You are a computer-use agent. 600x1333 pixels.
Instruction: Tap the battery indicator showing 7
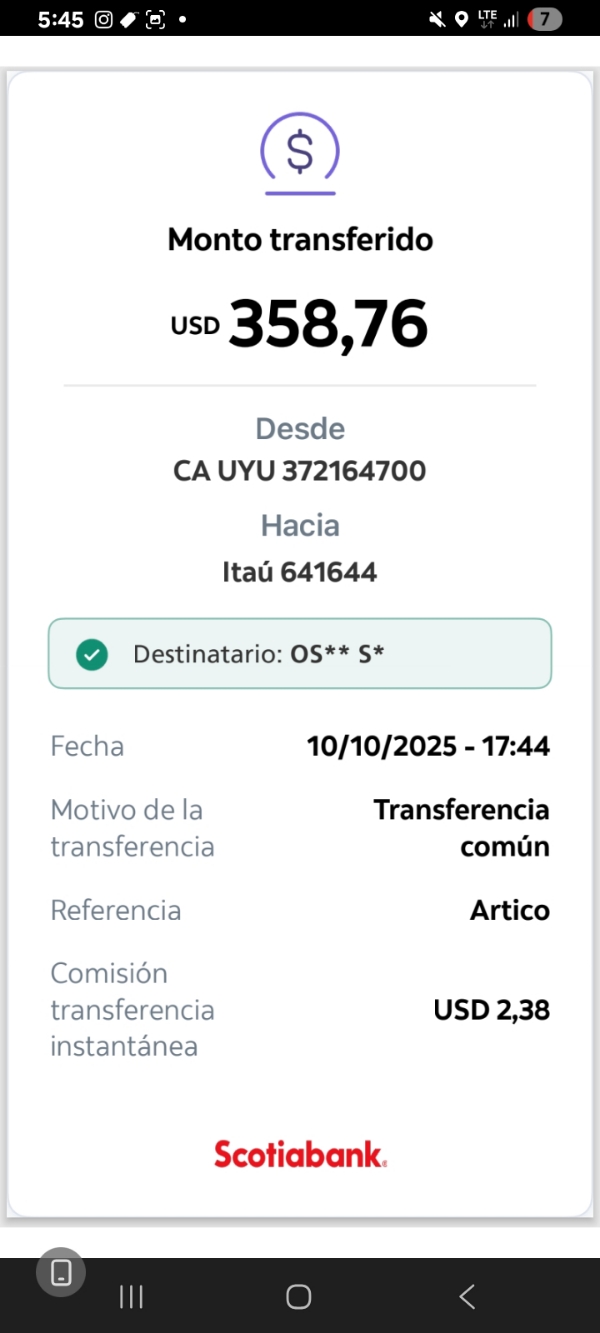point(544,19)
